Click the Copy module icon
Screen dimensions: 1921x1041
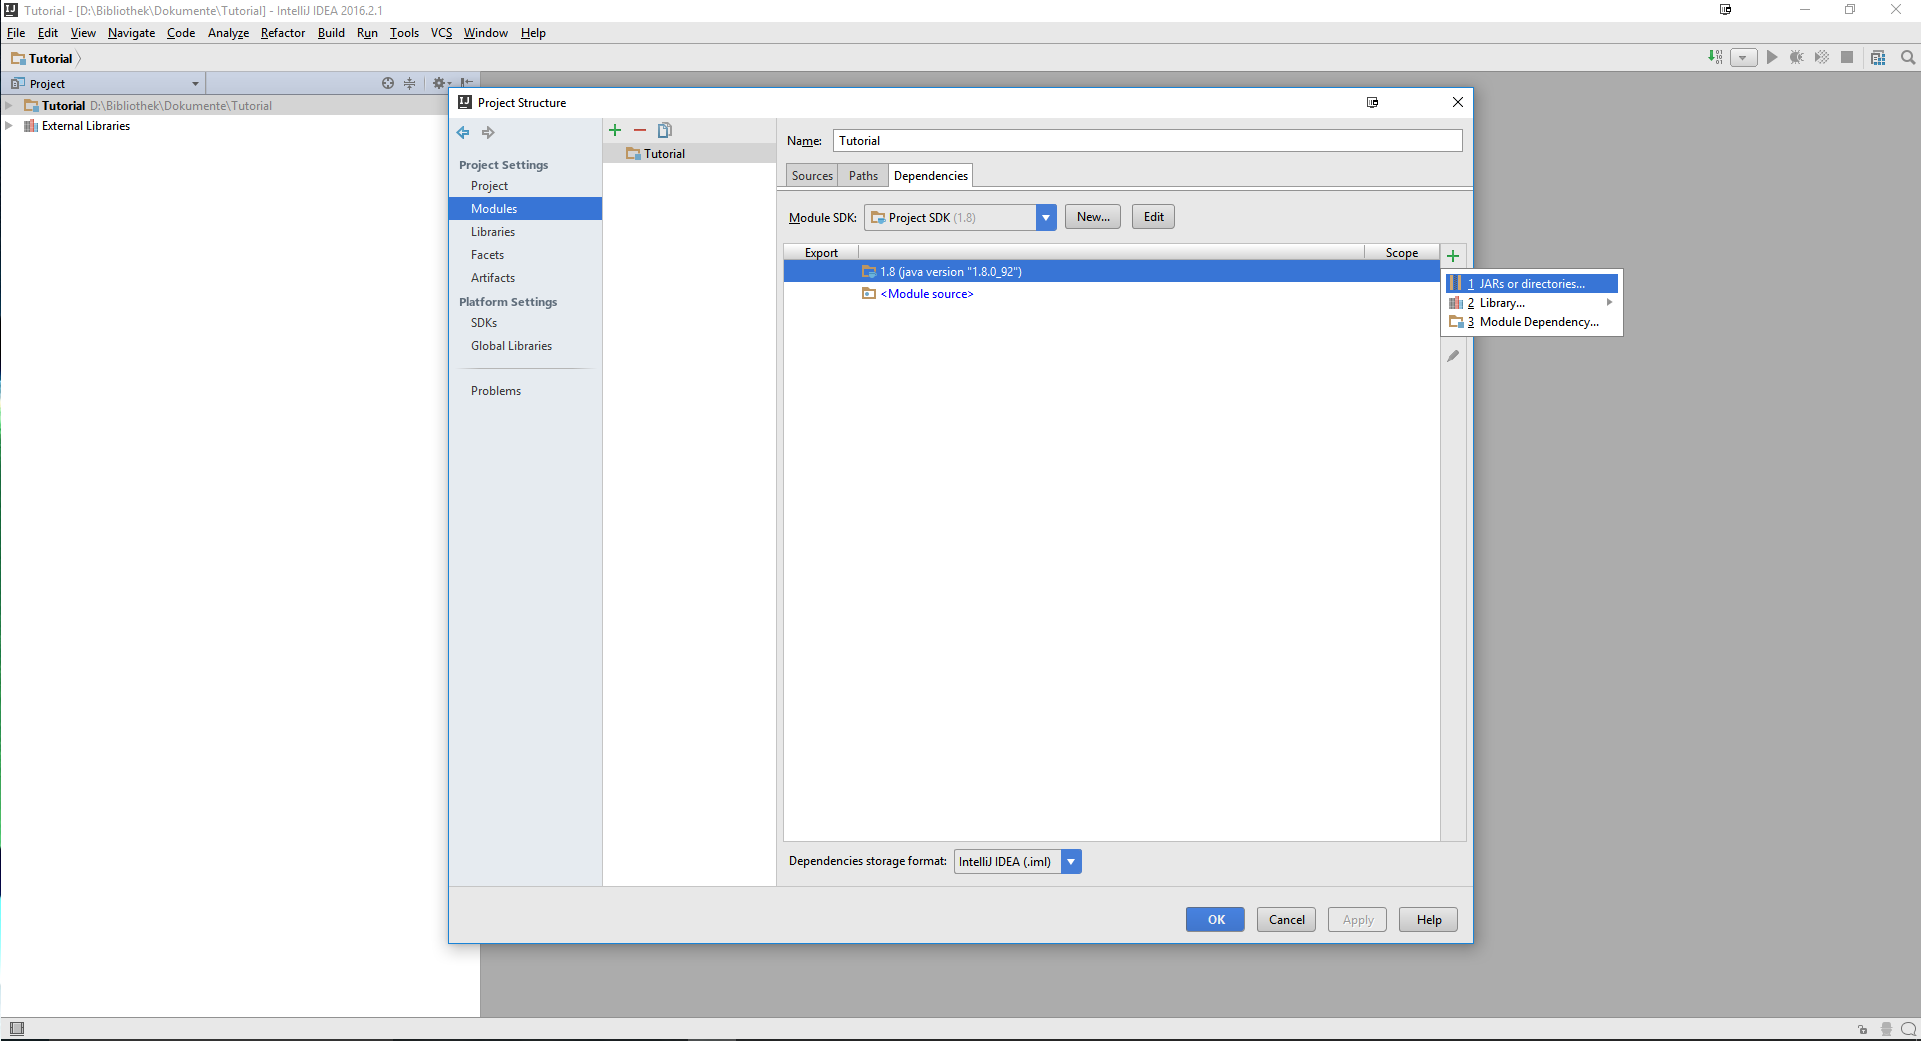(665, 130)
